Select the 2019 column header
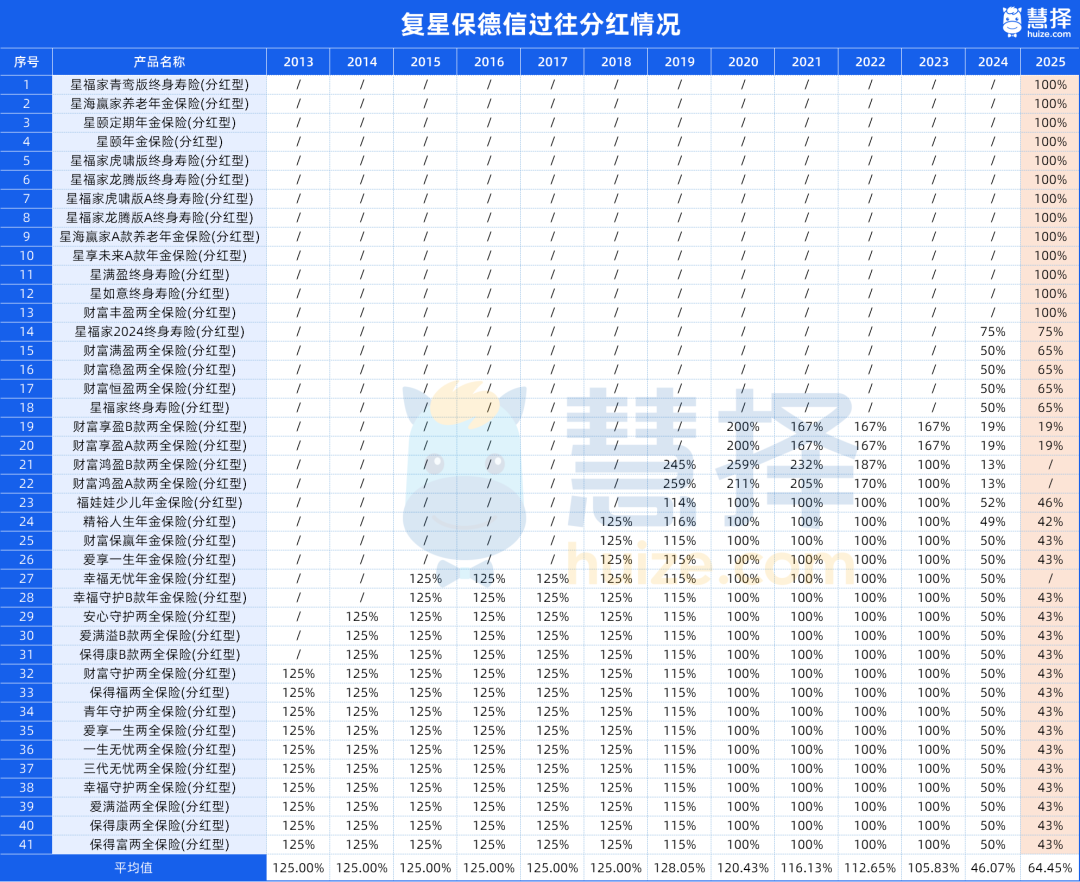The image size is (1080, 882). point(680,62)
